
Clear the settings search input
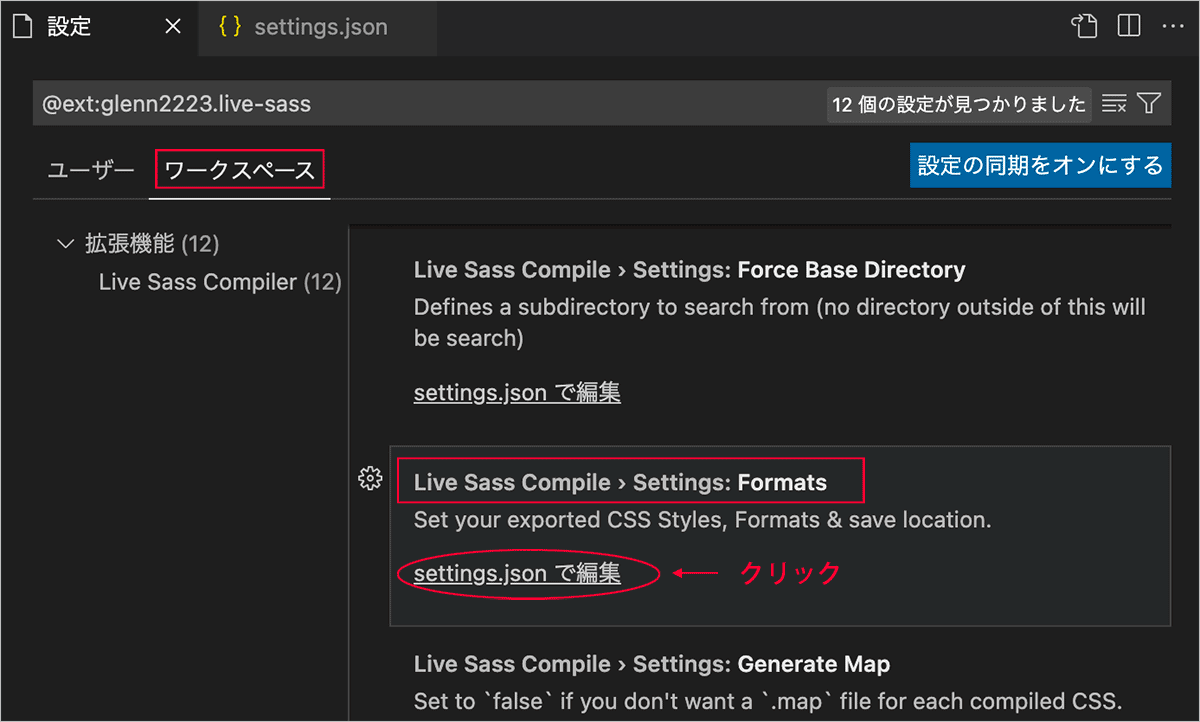[x=1114, y=104]
